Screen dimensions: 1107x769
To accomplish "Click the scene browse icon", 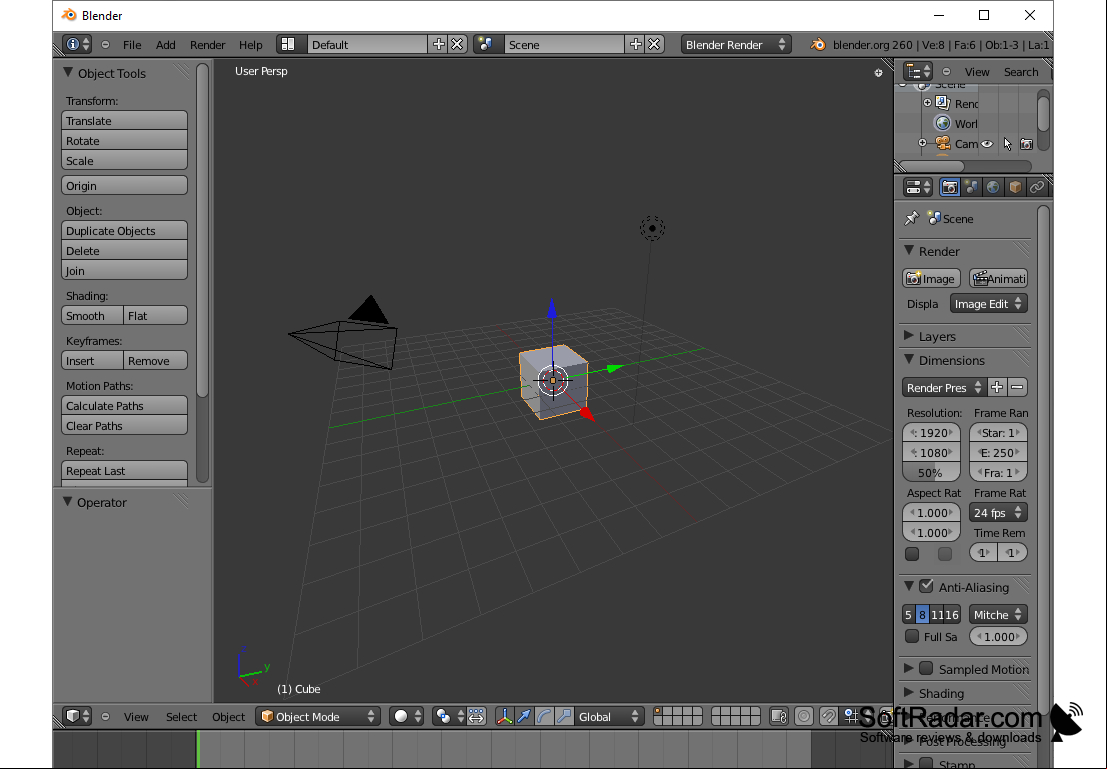I will pyautogui.click(x=485, y=44).
